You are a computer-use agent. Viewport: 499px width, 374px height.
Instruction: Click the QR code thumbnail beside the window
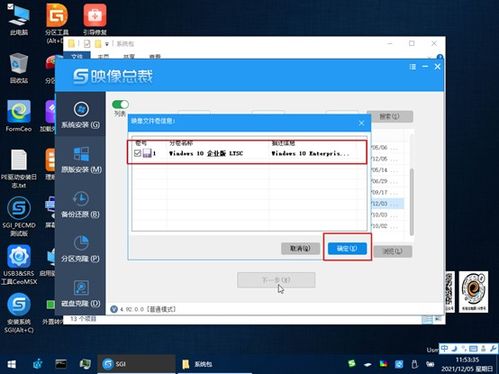point(449,292)
